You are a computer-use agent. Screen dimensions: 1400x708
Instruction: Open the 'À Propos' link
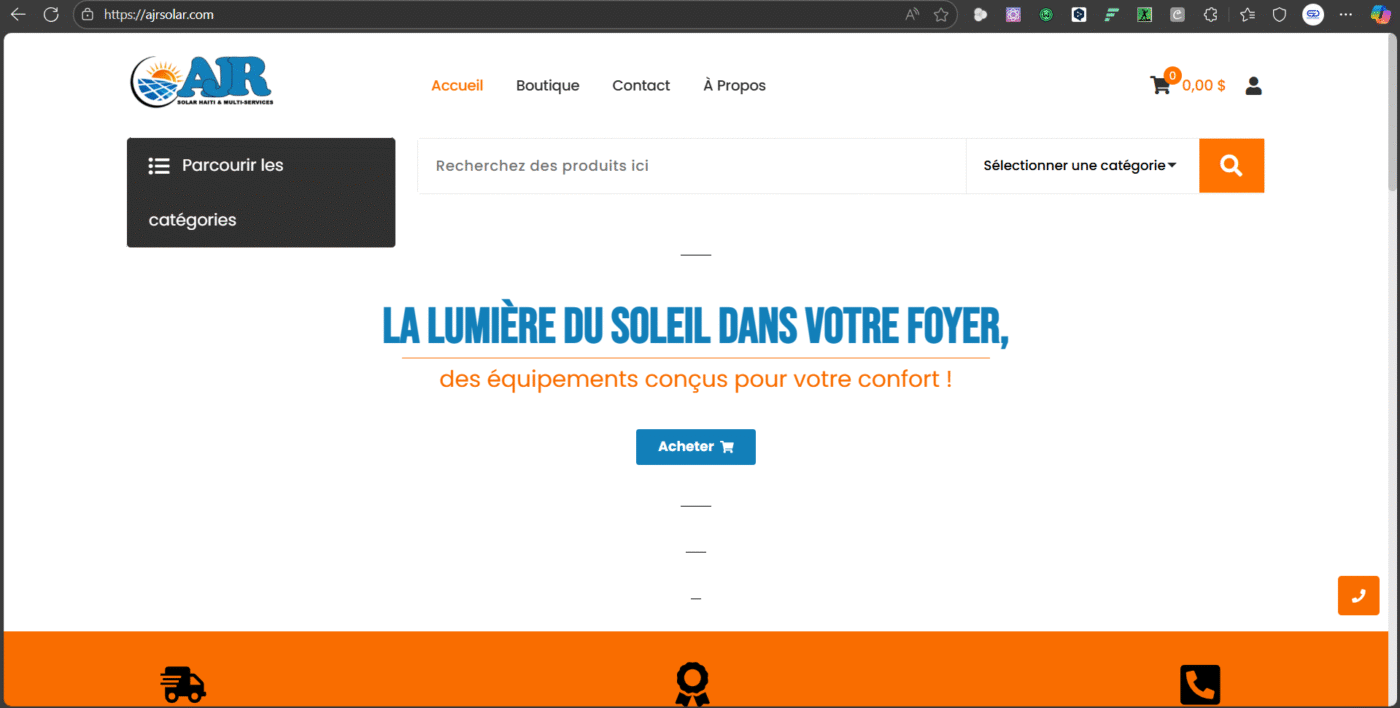(734, 86)
